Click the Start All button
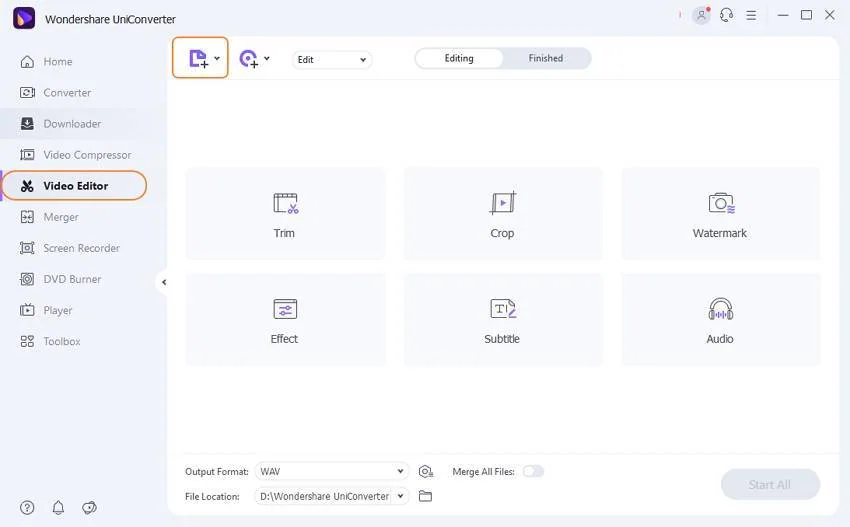 pyautogui.click(x=770, y=485)
